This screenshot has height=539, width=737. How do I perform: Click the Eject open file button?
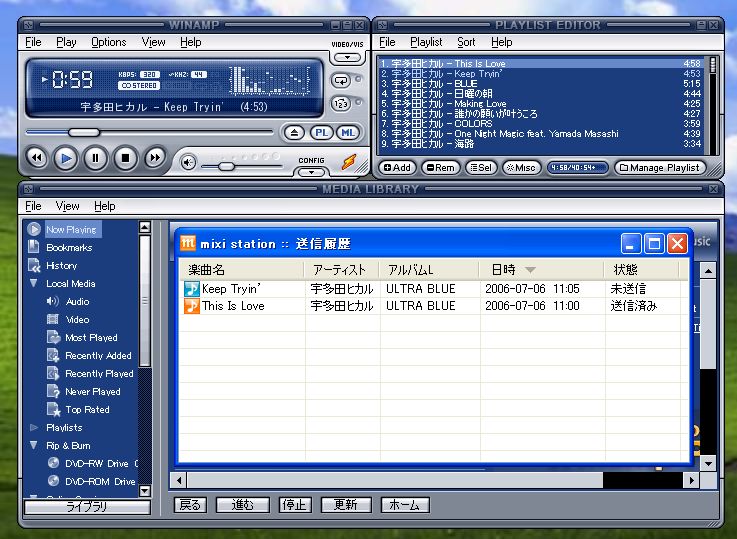294,133
